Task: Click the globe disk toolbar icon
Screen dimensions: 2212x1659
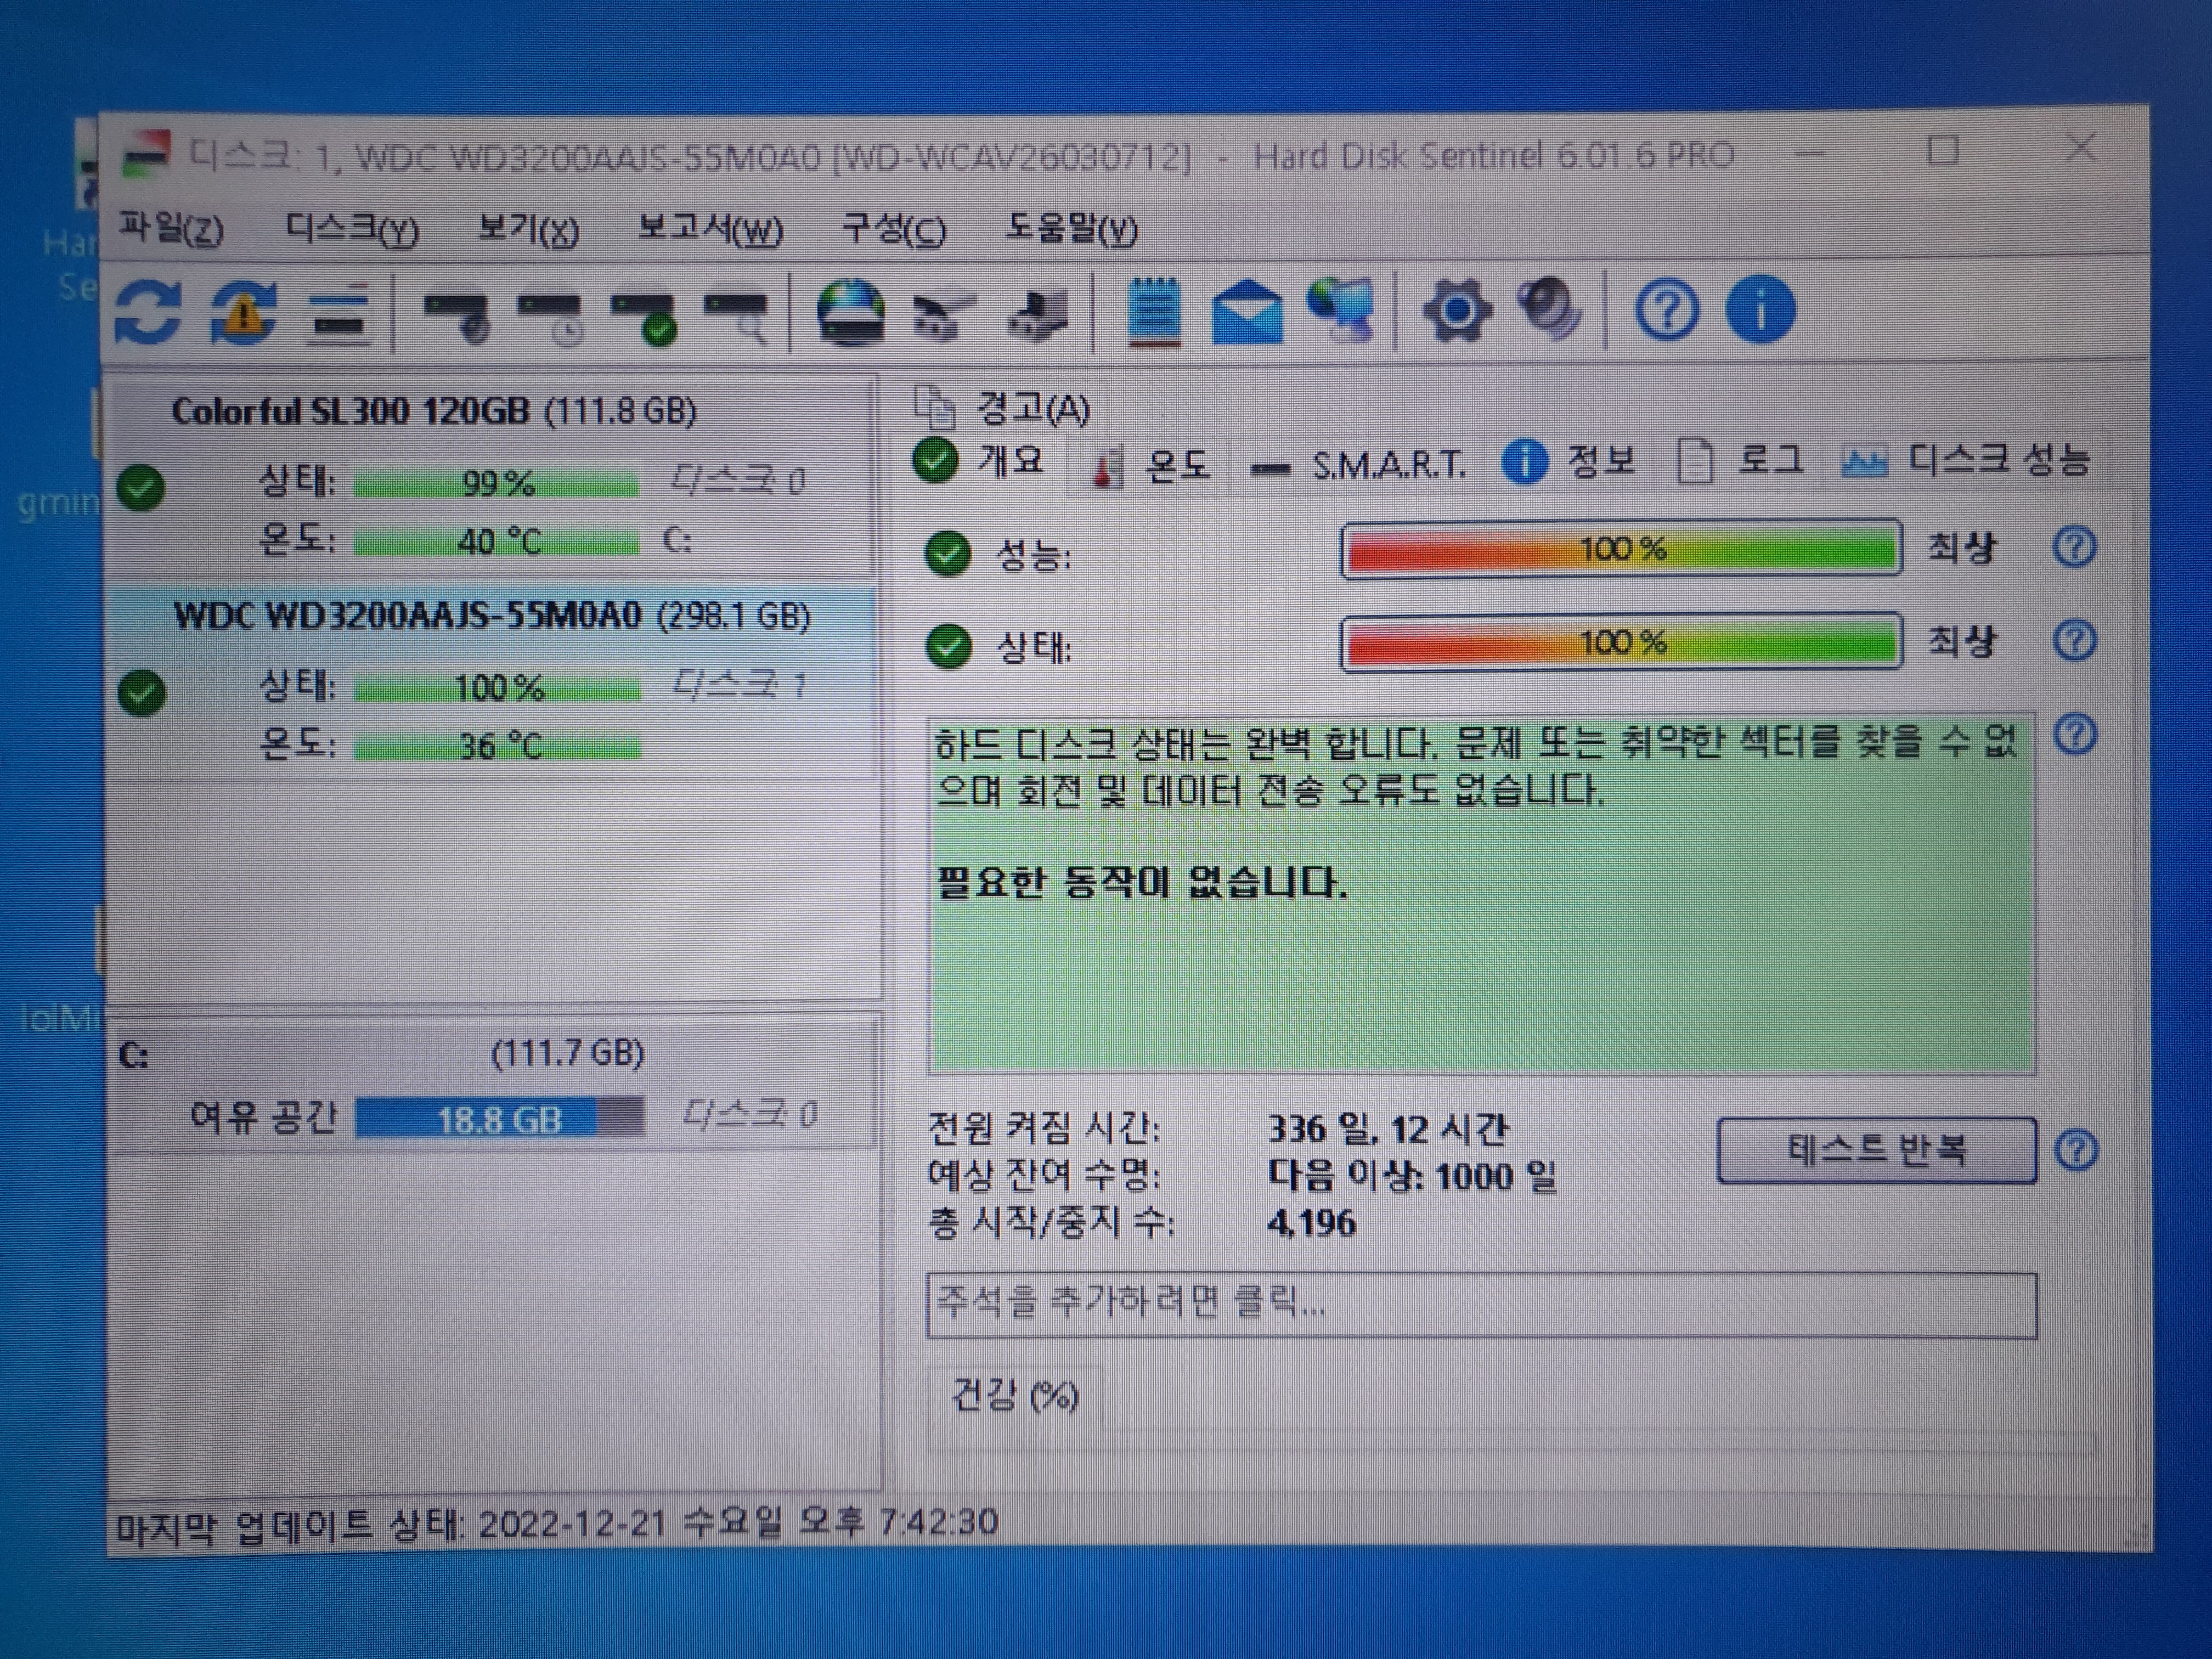Action: 850,313
